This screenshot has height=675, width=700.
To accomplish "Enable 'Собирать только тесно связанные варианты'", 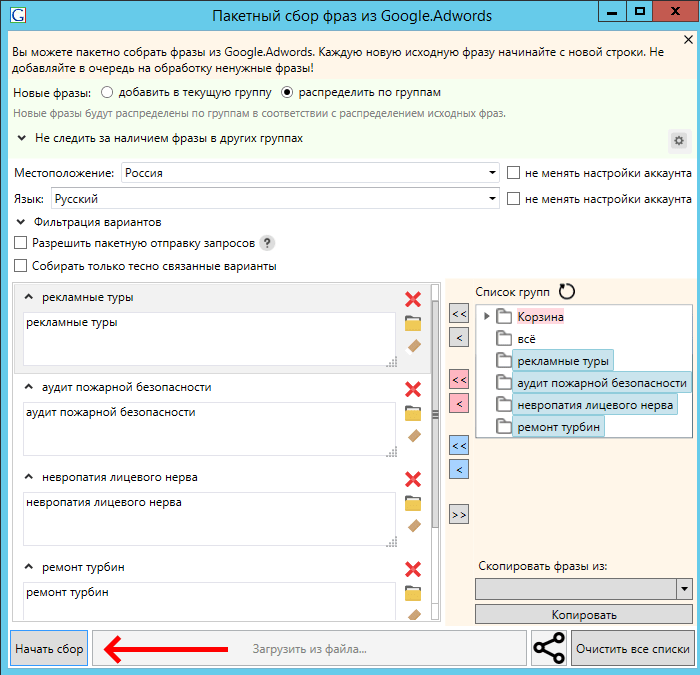I will [x=21, y=266].
